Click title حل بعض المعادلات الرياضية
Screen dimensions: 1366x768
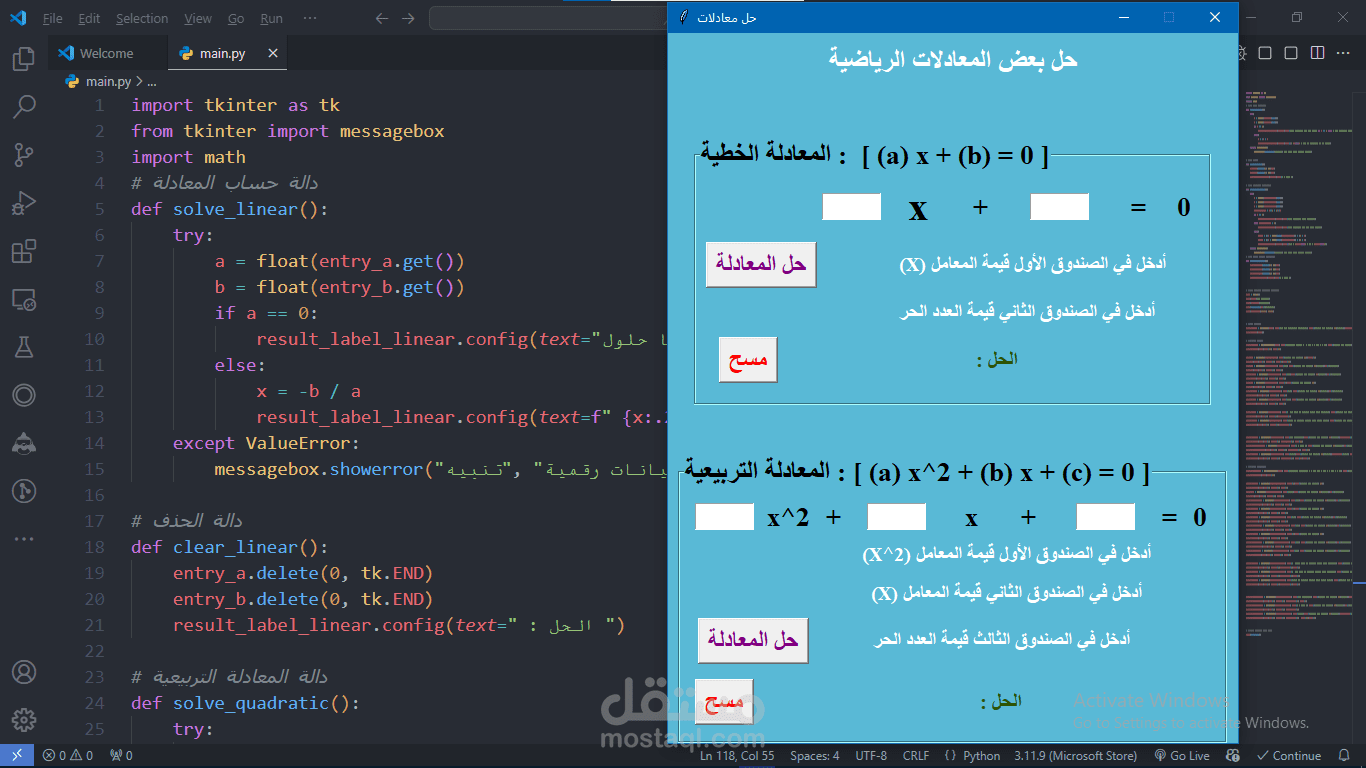(x=953, y=59)
